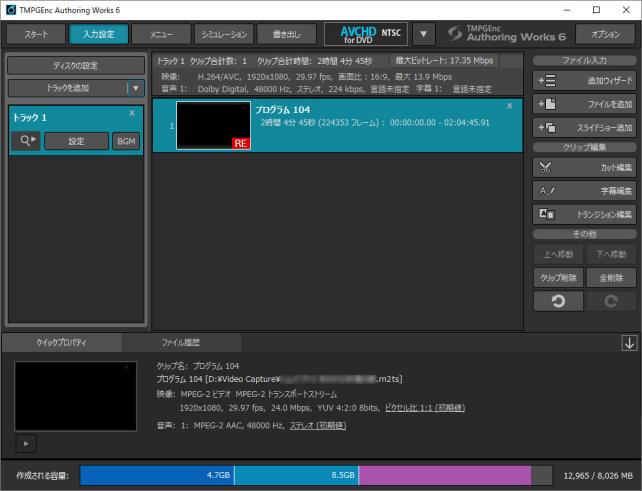Play the clip preview
Viewport: 642px width, 491px height.
pos(26,443)
